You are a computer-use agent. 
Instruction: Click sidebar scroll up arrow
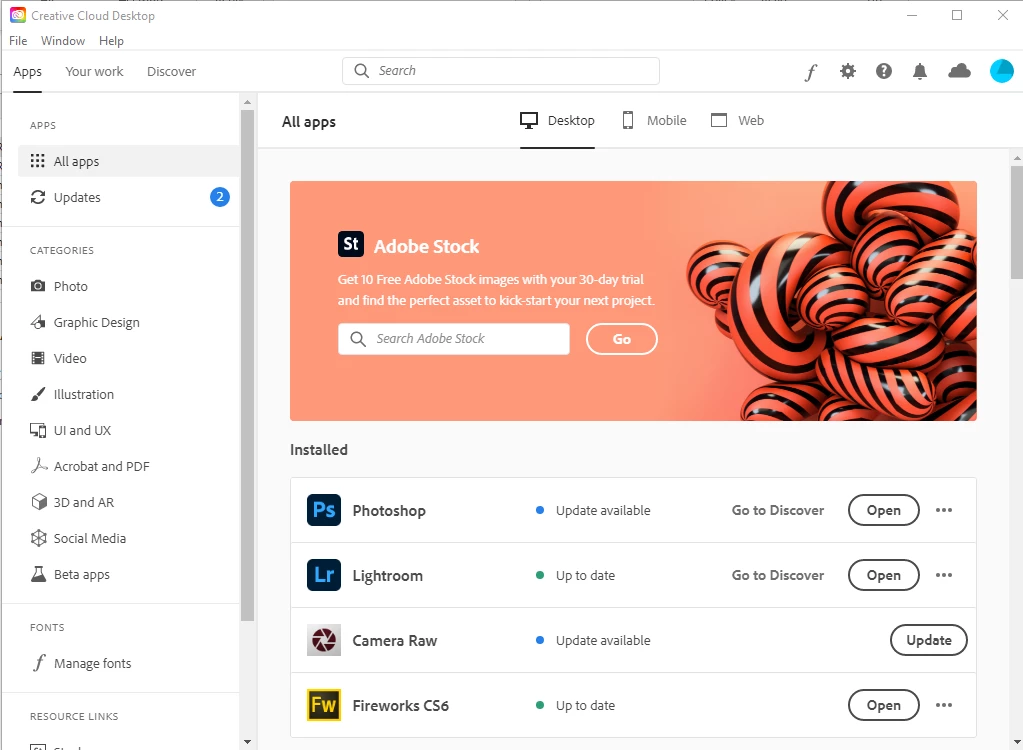[x=247, y=102]
